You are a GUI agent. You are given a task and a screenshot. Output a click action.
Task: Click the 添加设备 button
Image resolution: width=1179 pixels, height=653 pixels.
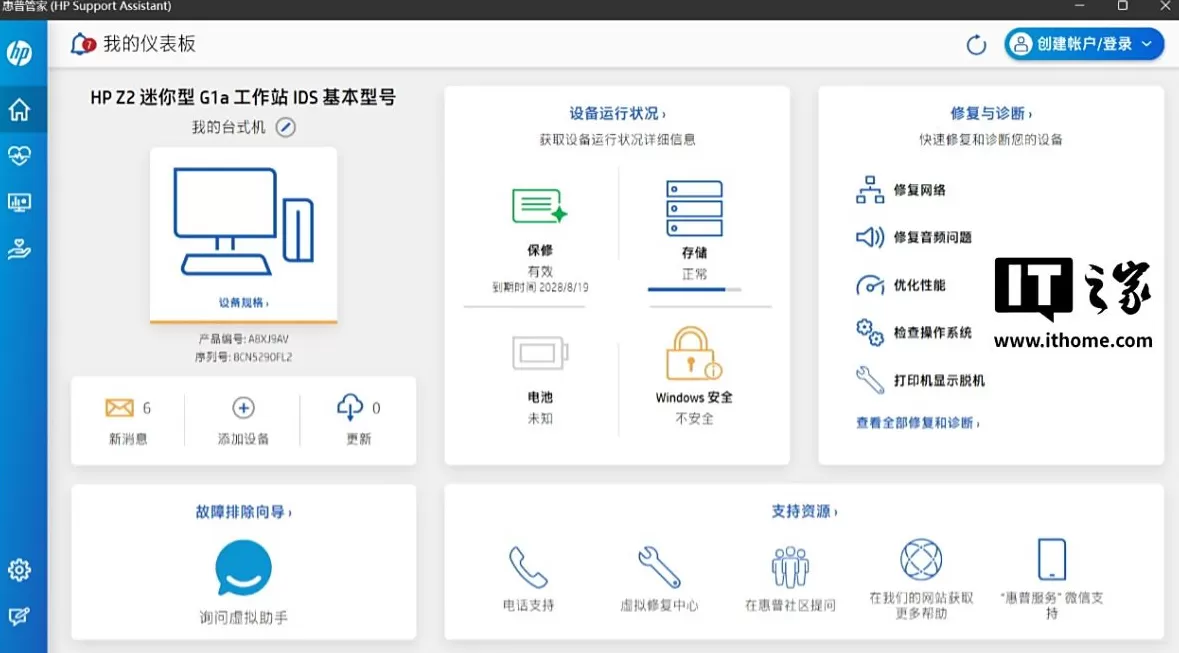(x=243, y=420)
